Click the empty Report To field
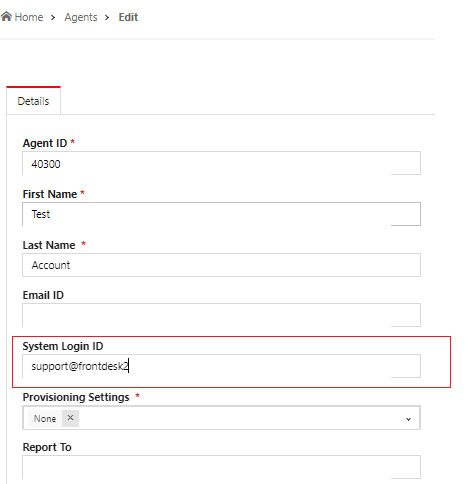This screenshot has height=484, width=469. [221, 467]
